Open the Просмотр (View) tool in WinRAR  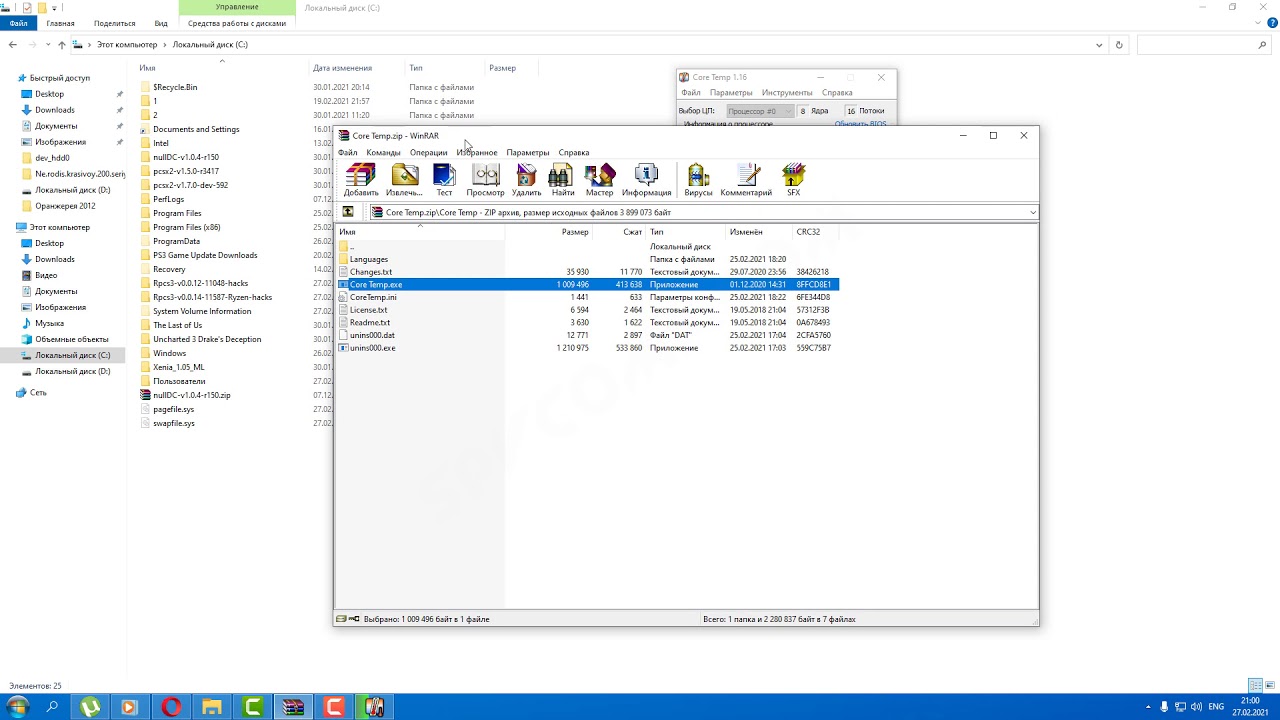(x=486, y=179)
